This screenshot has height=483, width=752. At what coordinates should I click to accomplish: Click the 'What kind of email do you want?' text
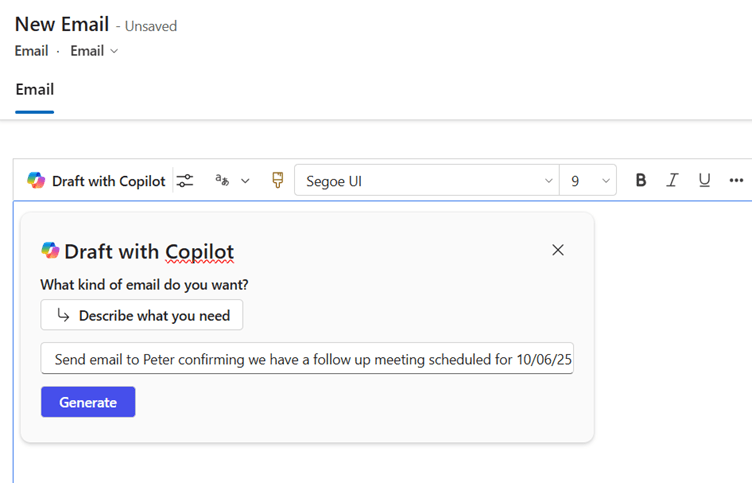pyautogui.click(x=144, y=285)
